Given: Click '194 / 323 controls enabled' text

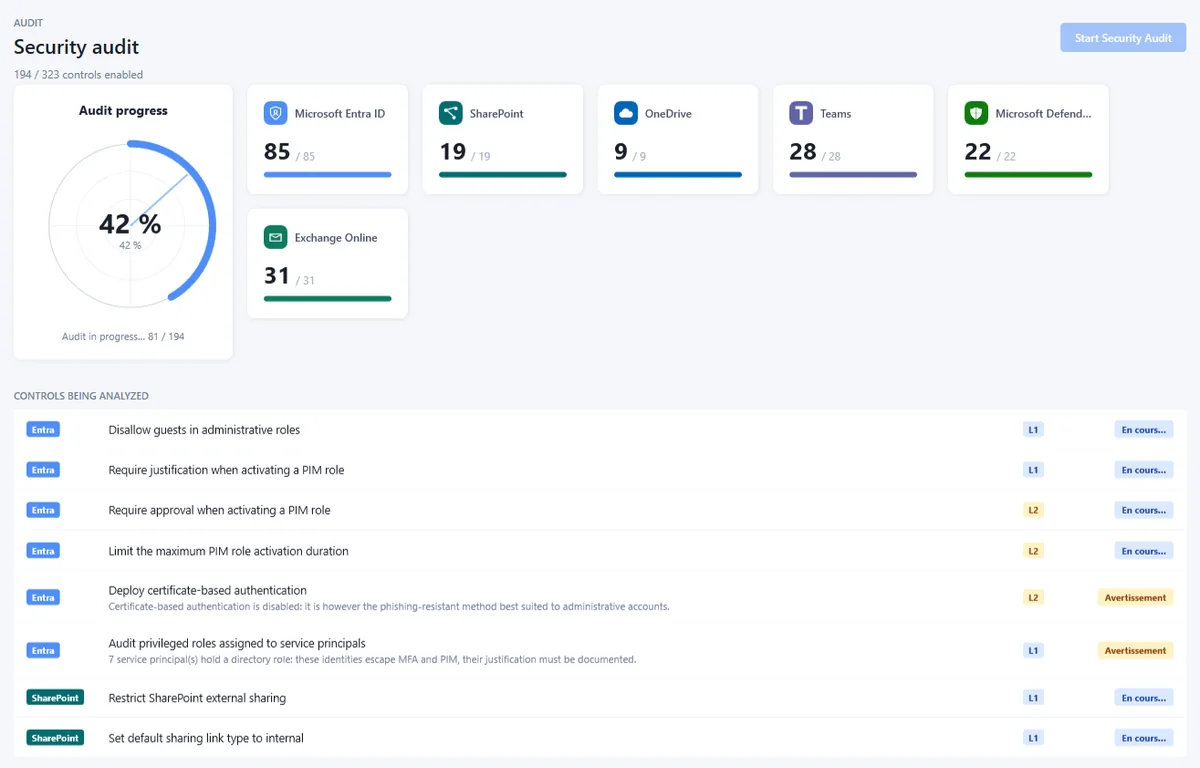Looking at the screenshot, I should 78,75.
